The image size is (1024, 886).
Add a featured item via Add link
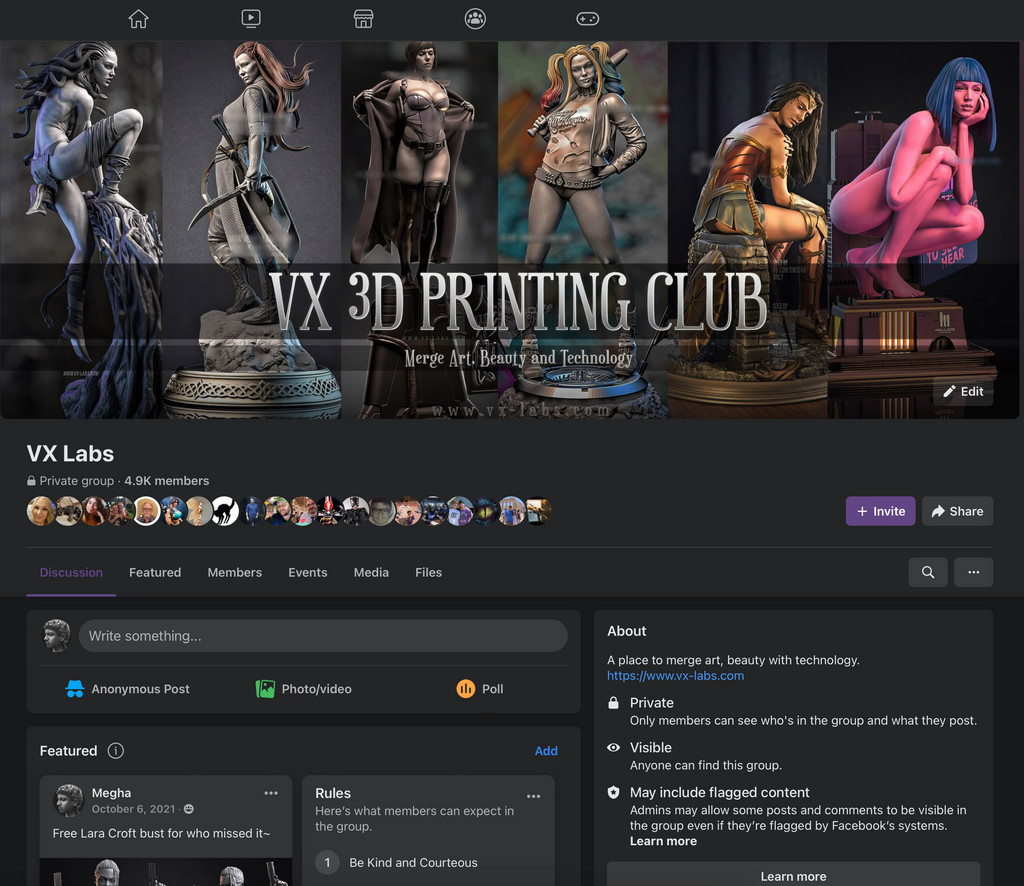click(546, 751)
